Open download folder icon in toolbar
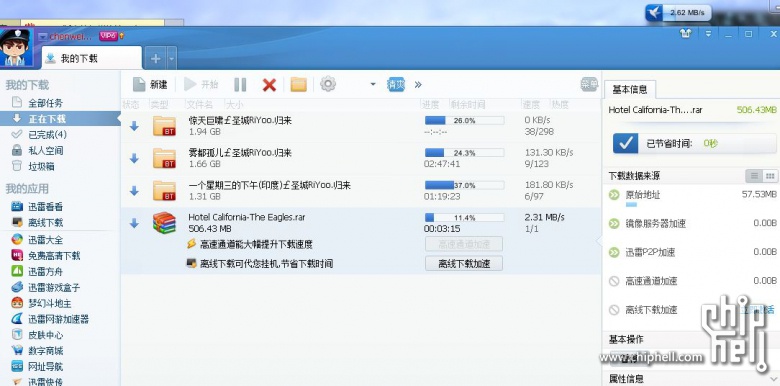 pos(298,85)
